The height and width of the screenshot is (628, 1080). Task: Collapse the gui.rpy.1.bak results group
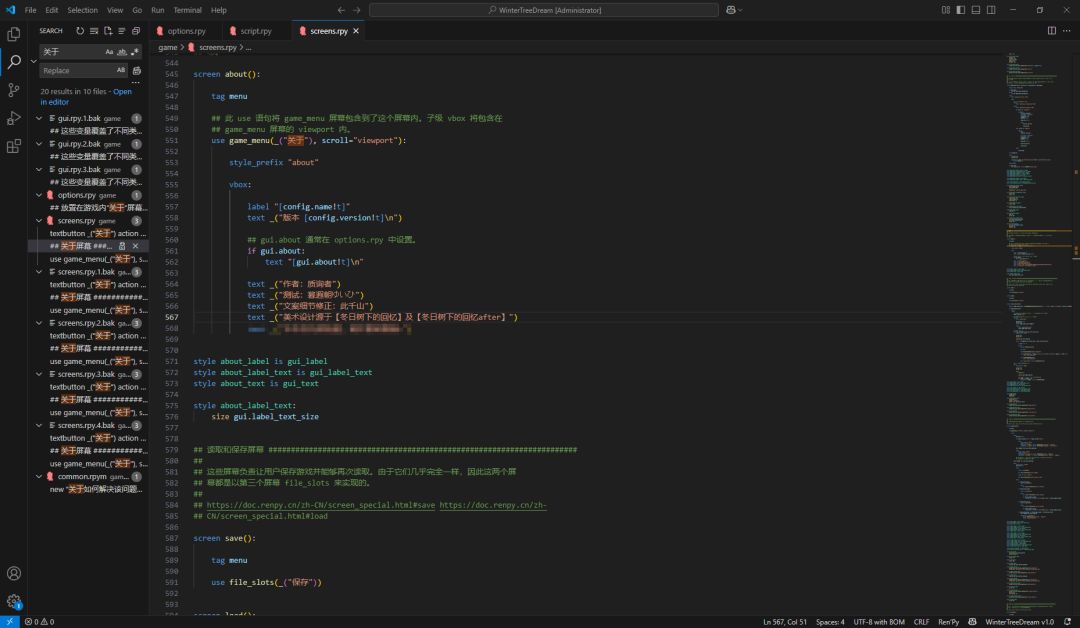(x=39, y=118)
